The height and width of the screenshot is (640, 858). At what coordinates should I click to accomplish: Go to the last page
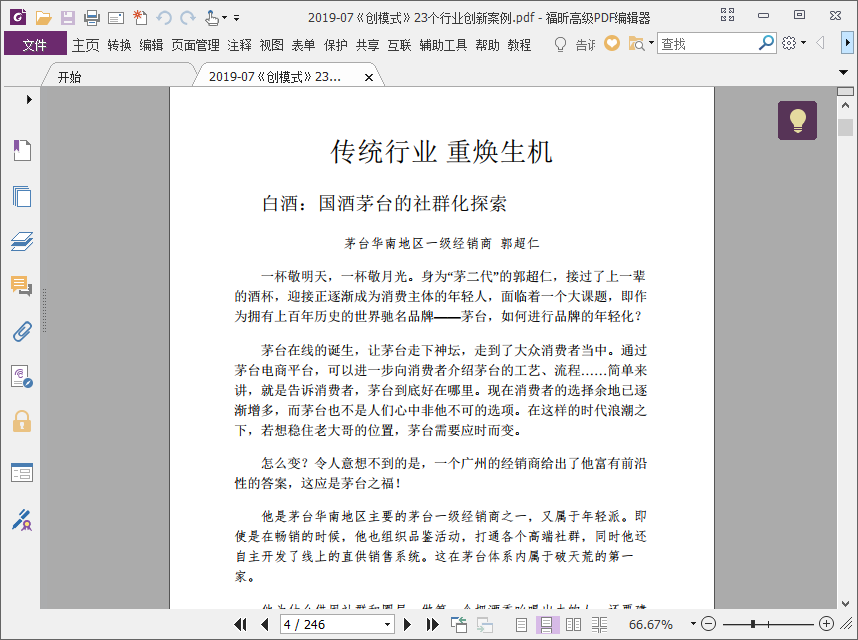[x=432, y=624]
